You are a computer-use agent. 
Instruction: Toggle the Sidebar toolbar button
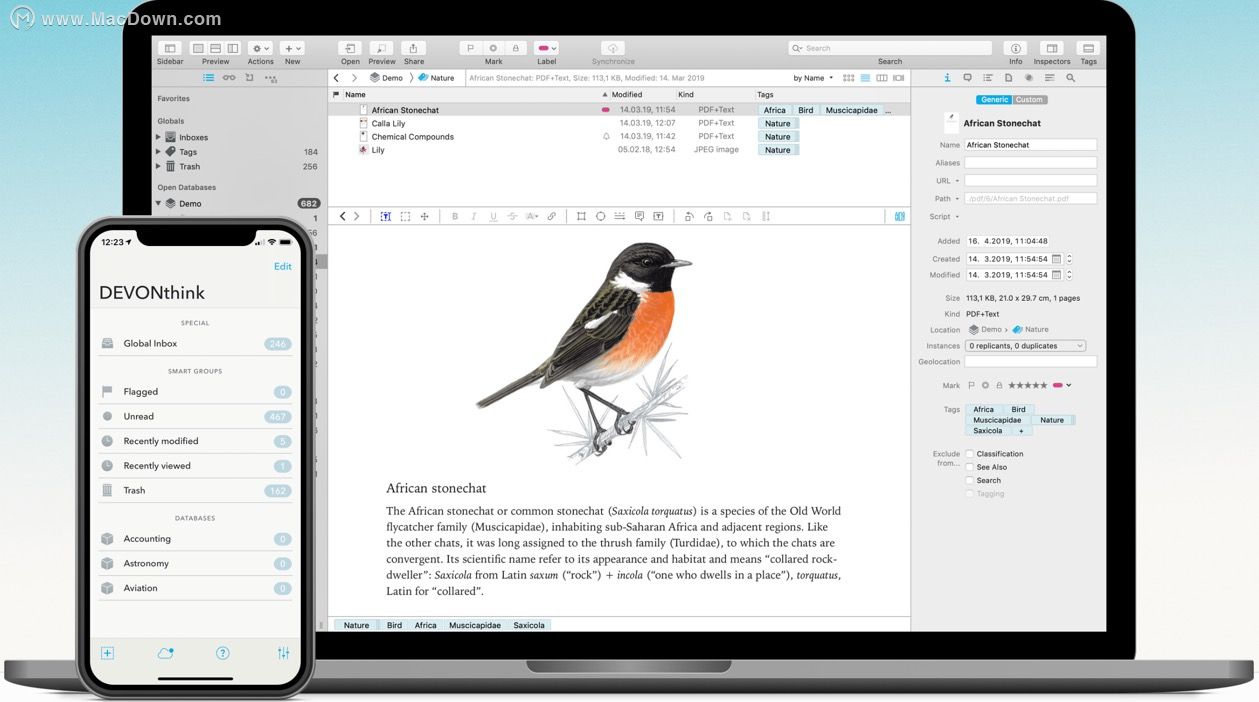(170, 48)
